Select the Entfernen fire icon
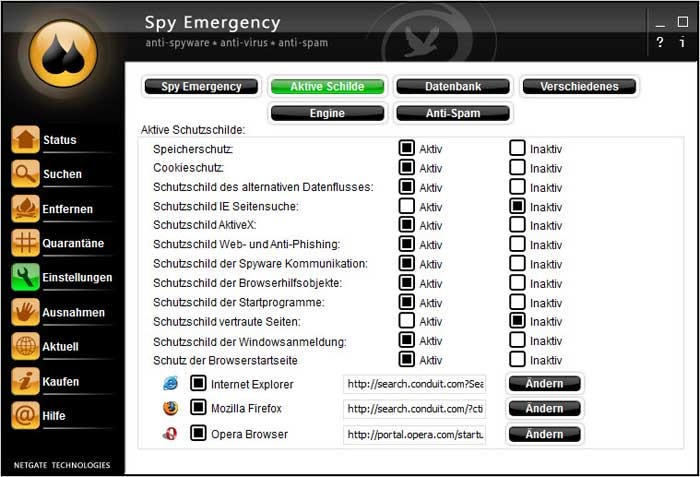Screen dimensions: 700x477 (x=25, y=208)
